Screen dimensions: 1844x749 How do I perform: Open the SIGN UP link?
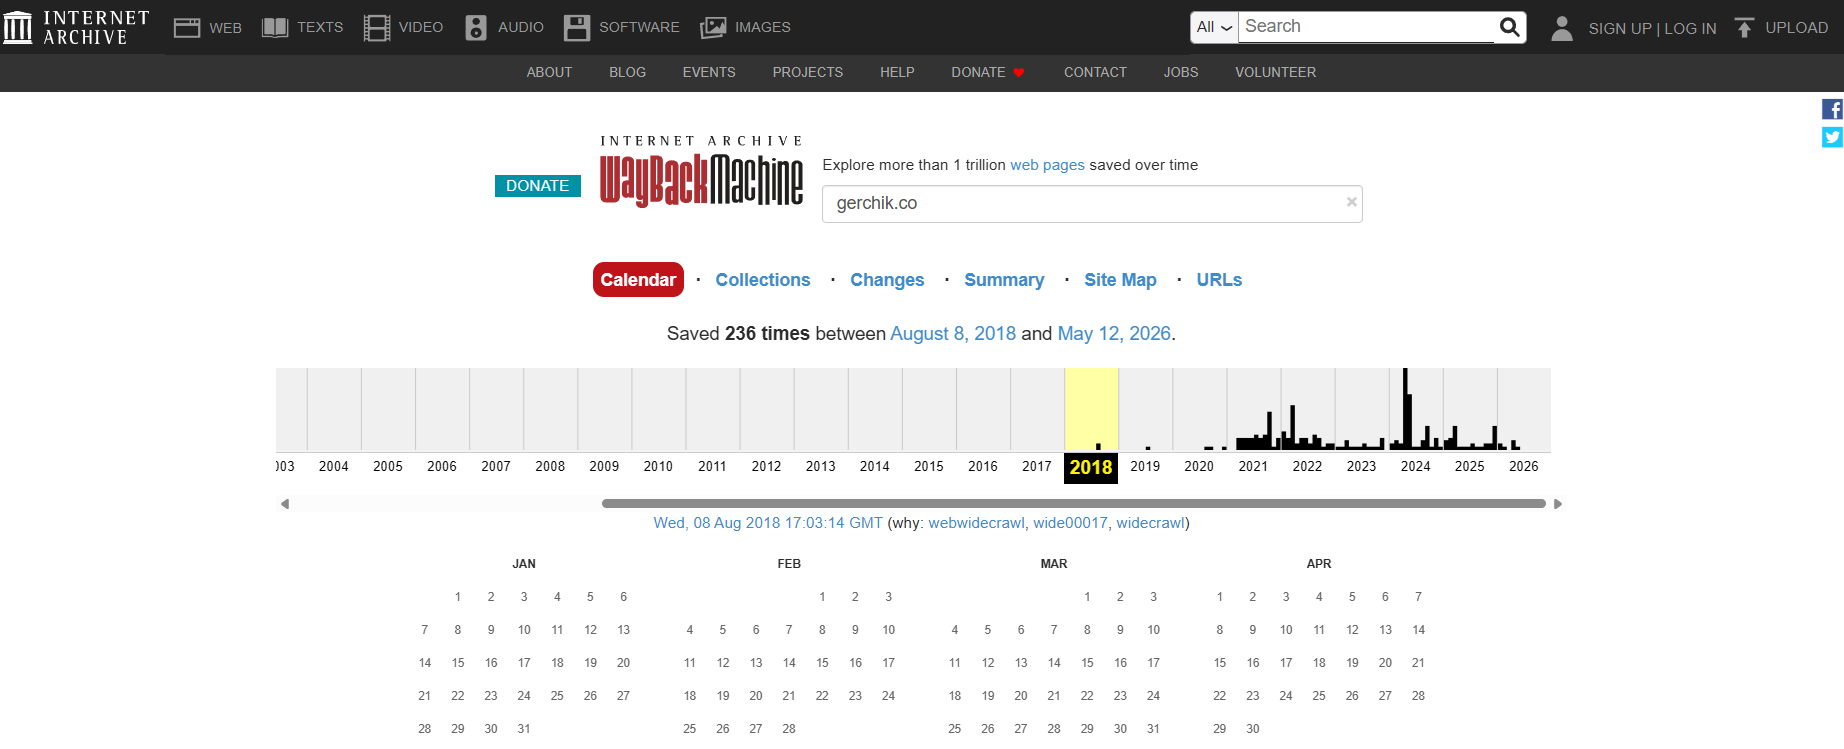coord(1620,28)
